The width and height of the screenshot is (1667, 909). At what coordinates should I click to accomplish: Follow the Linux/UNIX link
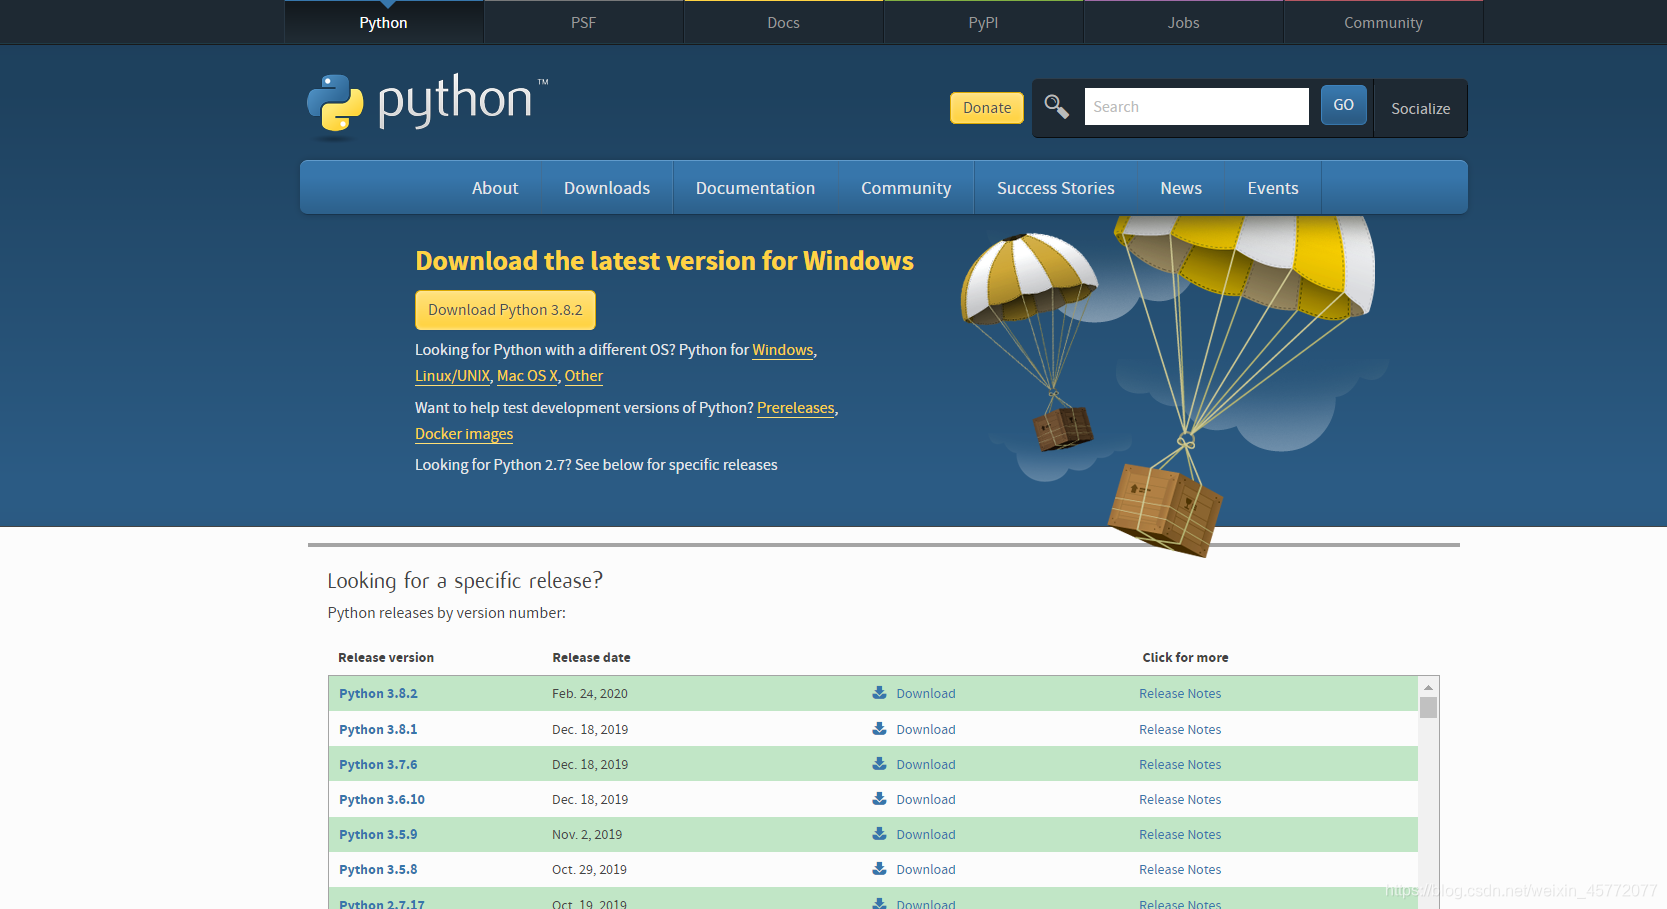453,376
